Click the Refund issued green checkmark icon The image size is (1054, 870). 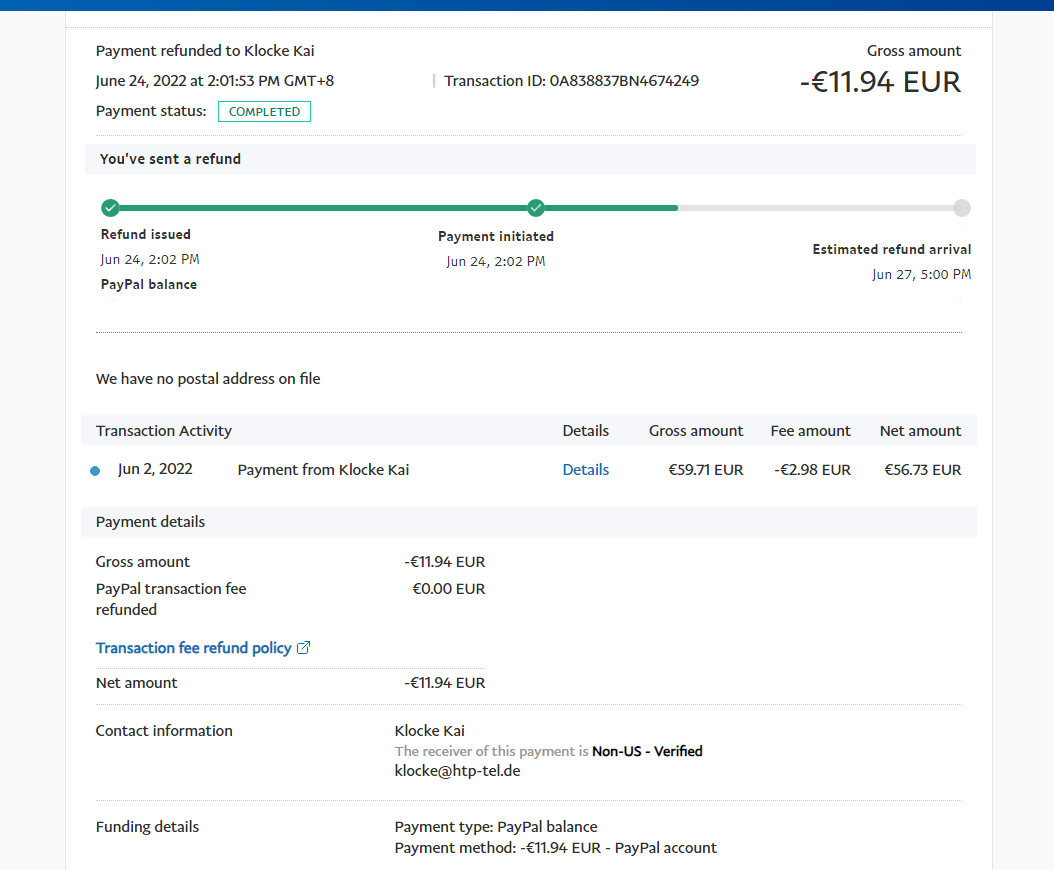pyautogui.click(x=110, y=208)
